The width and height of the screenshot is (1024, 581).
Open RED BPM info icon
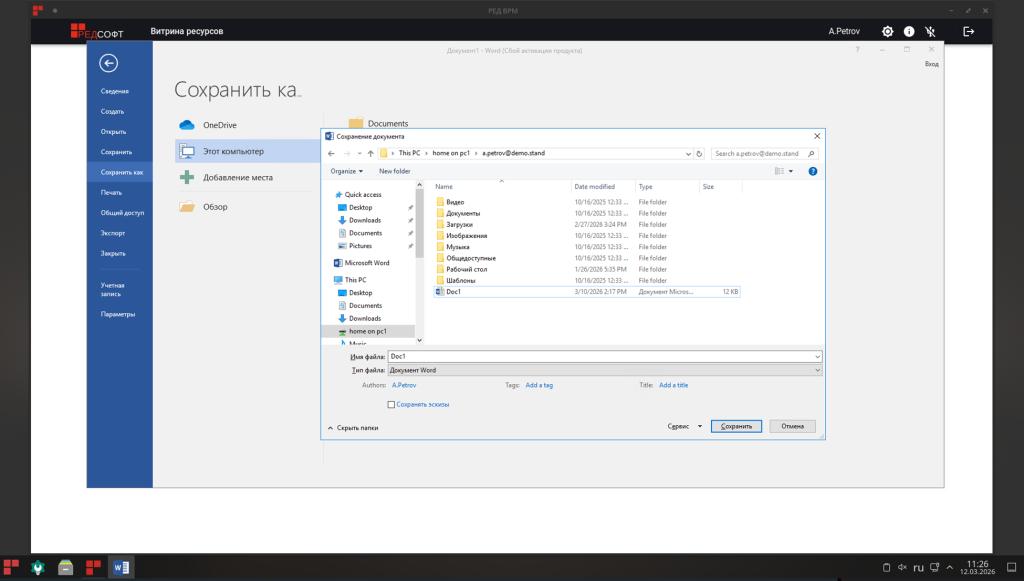pos(909,31)
